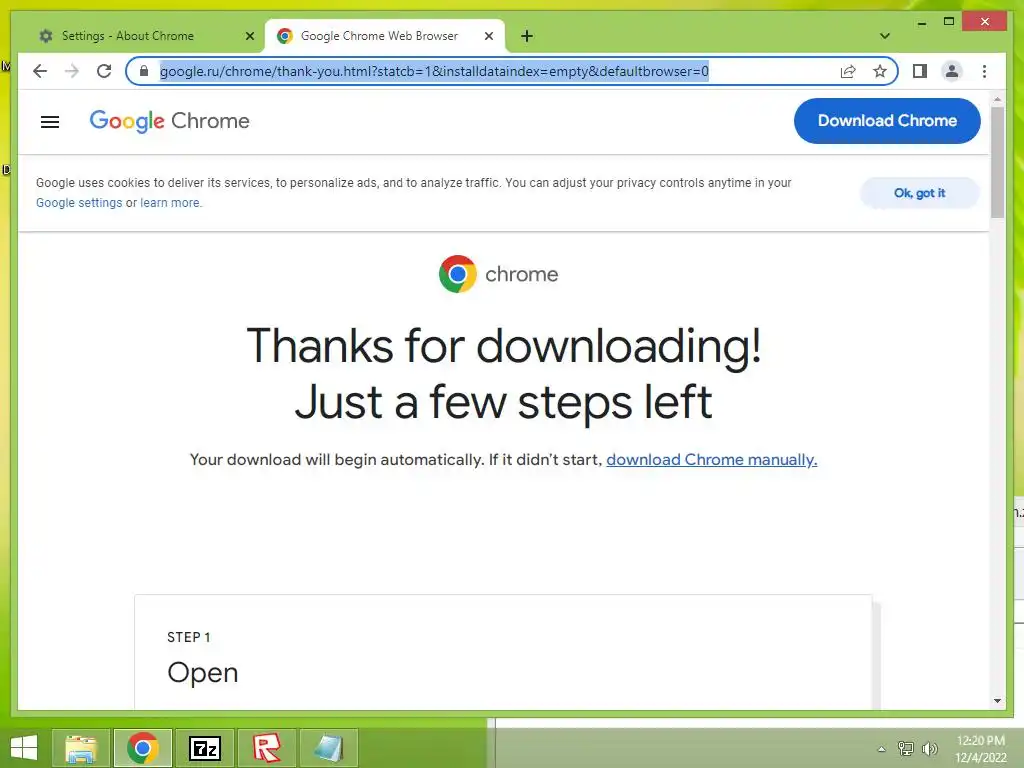
Task: Open the Windows Start button
Action: [x=24, y=748]
